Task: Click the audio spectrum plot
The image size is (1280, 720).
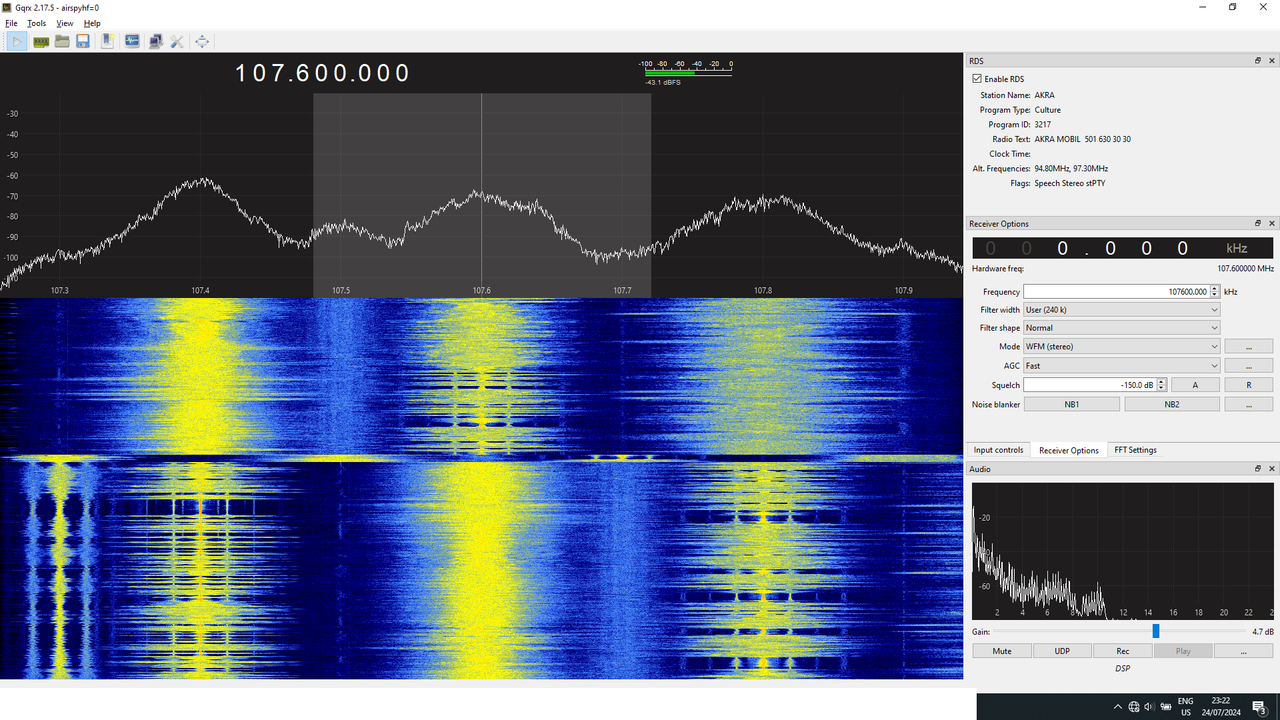Action: tap(1123, 551)
